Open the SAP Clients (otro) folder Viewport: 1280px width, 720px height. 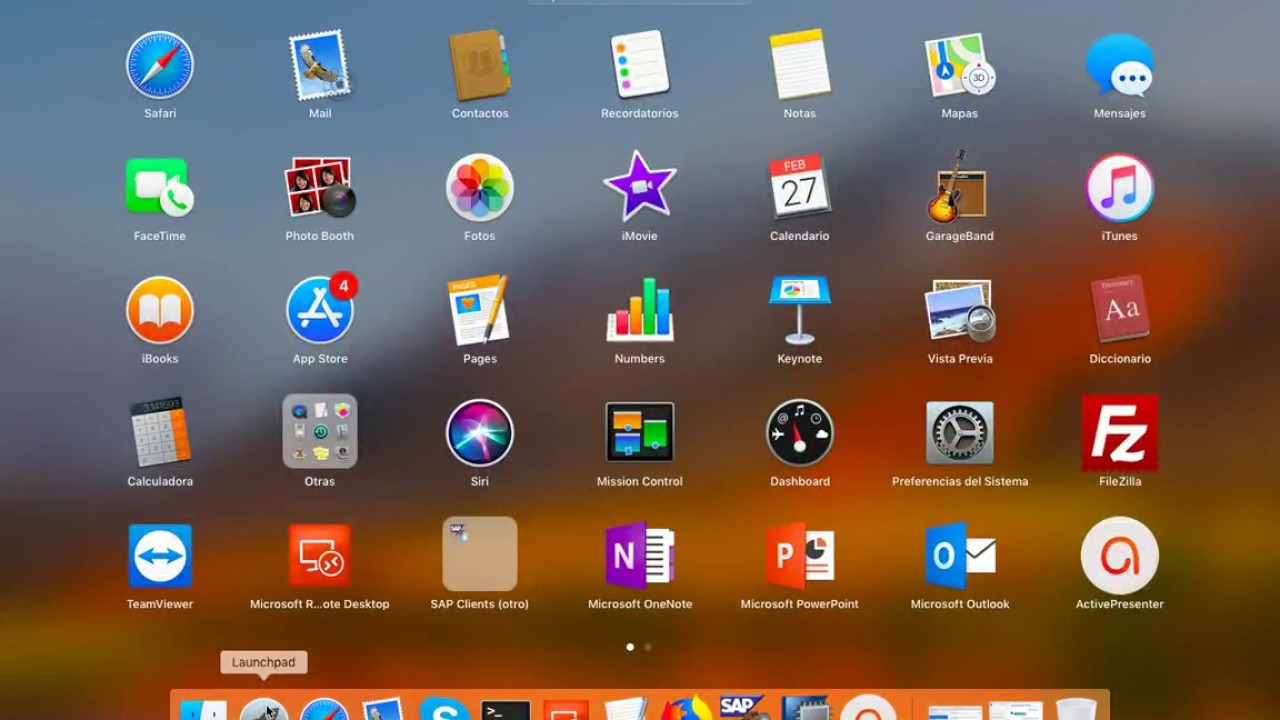pyautogui.click(x=480, y=554)
